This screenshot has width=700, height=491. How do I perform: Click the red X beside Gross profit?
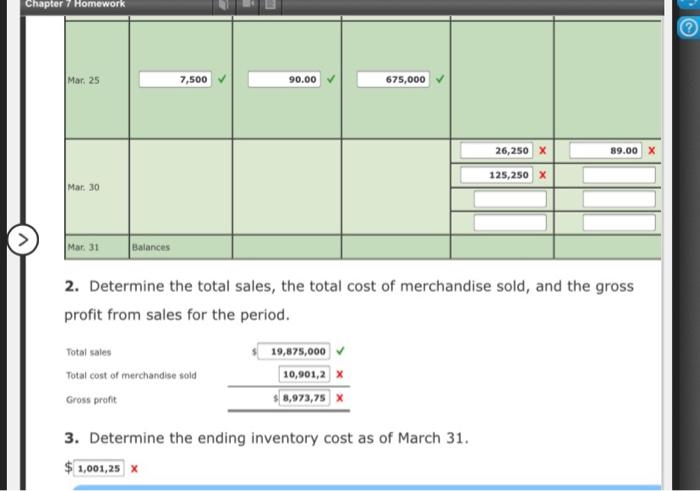click(x=340, y=398)
